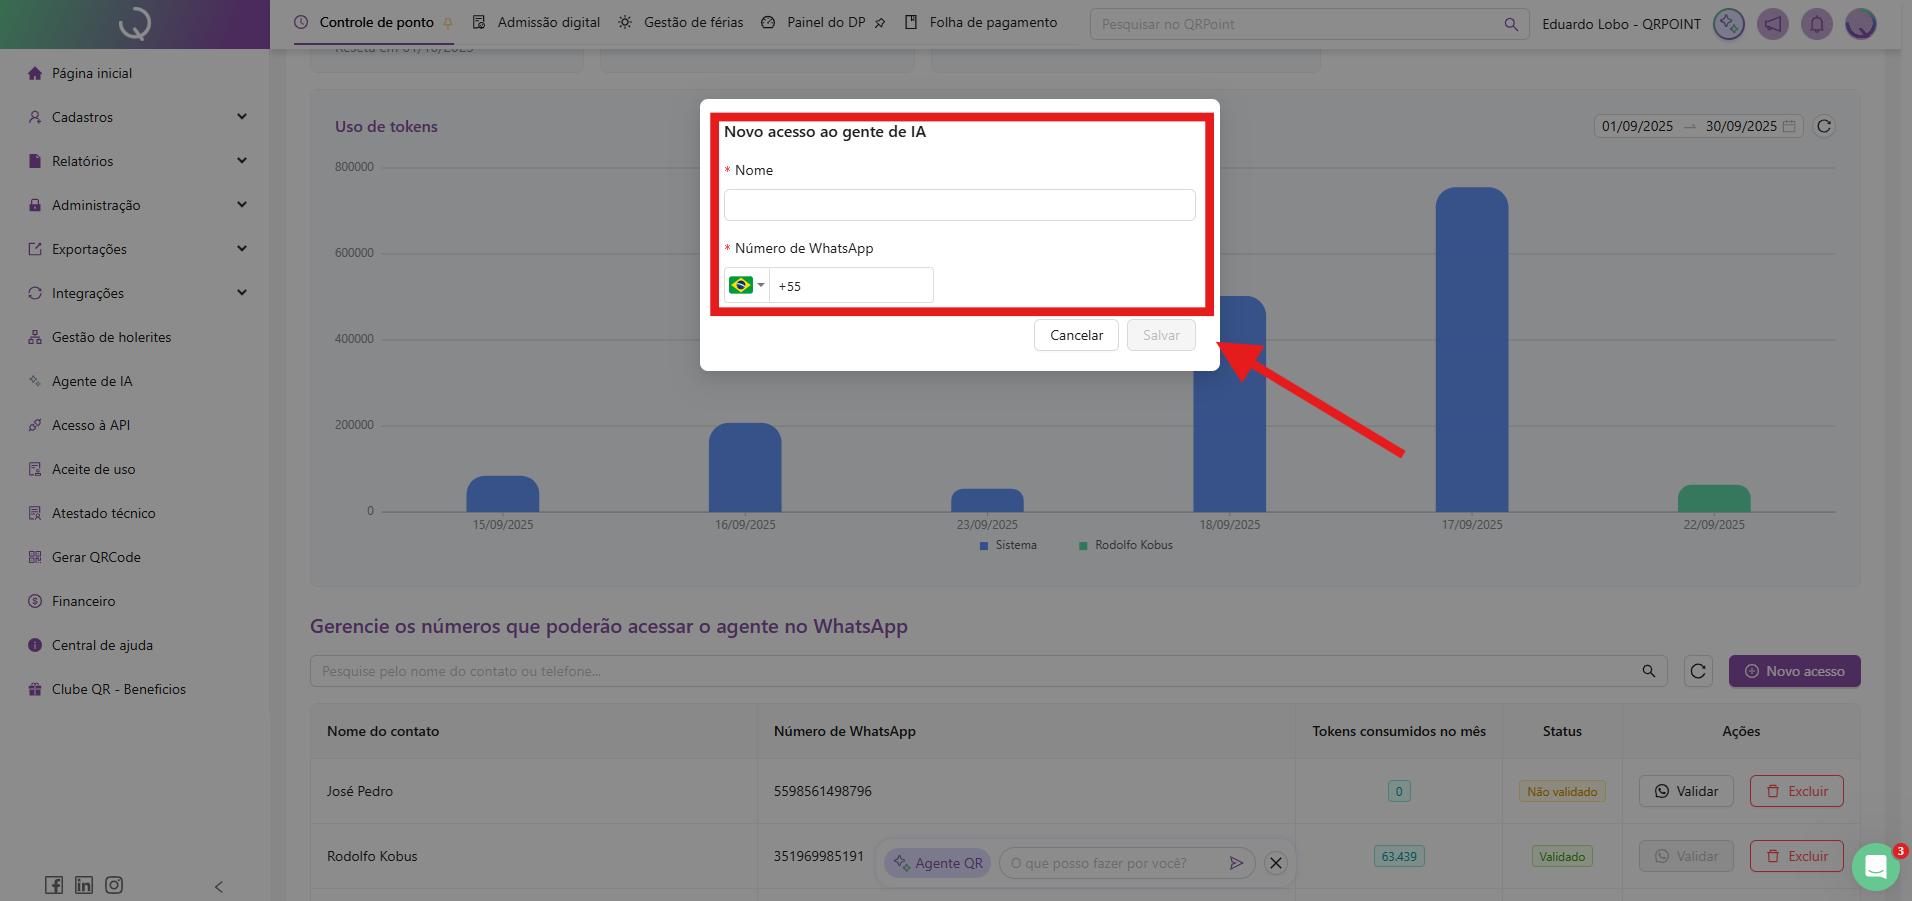Collapse the sidebar with arrow
This screenshot has height=901, width=1912.
219,886
